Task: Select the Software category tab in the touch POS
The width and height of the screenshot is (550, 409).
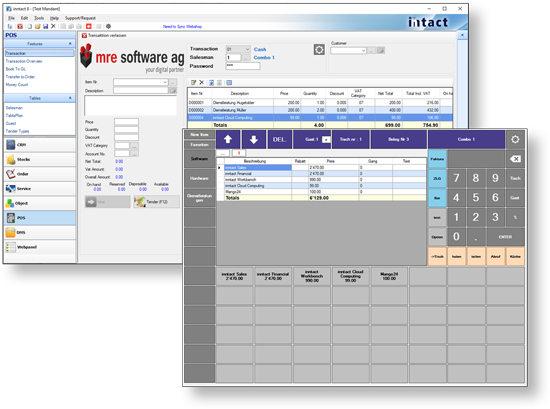Action: [199, 159]
